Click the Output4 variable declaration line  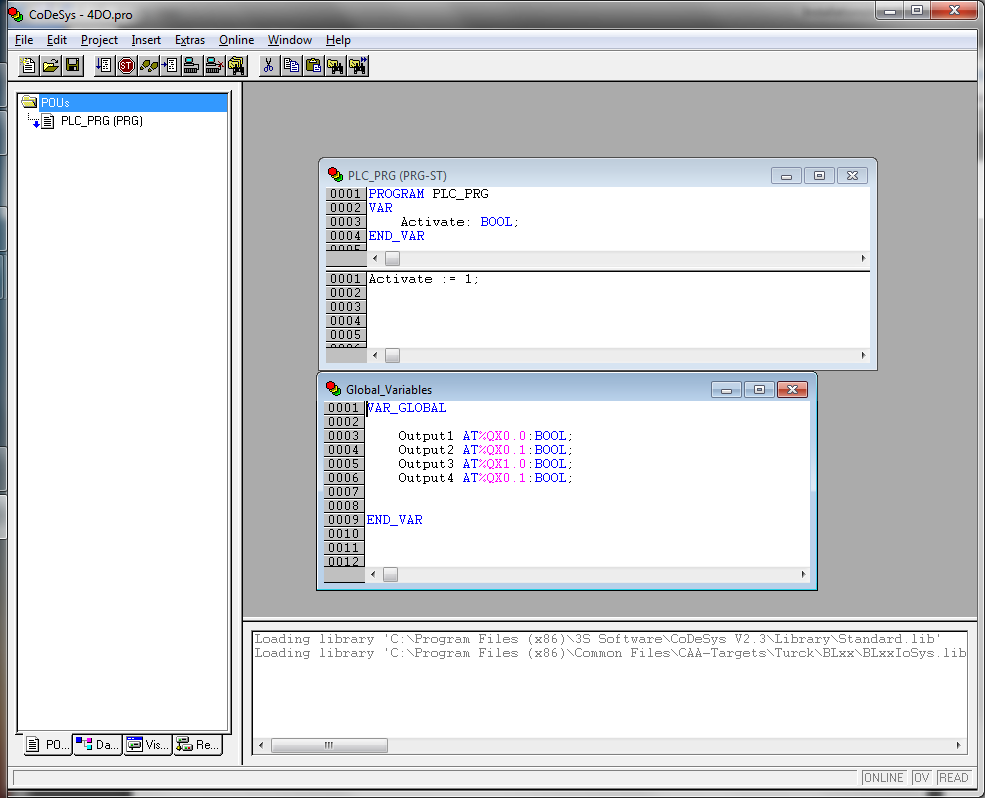coord(486,478)
